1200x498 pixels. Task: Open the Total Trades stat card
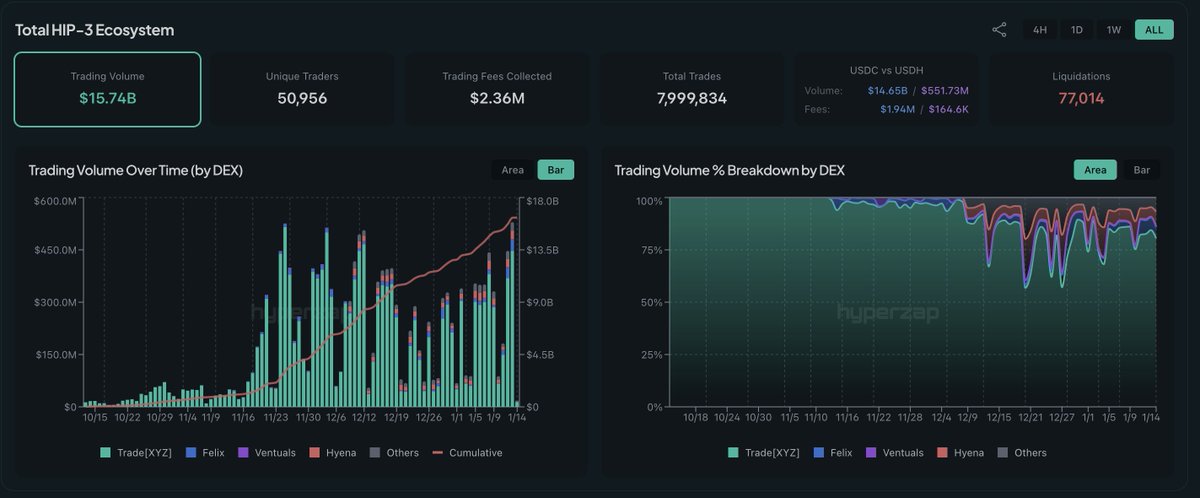(x=692, y=89)
